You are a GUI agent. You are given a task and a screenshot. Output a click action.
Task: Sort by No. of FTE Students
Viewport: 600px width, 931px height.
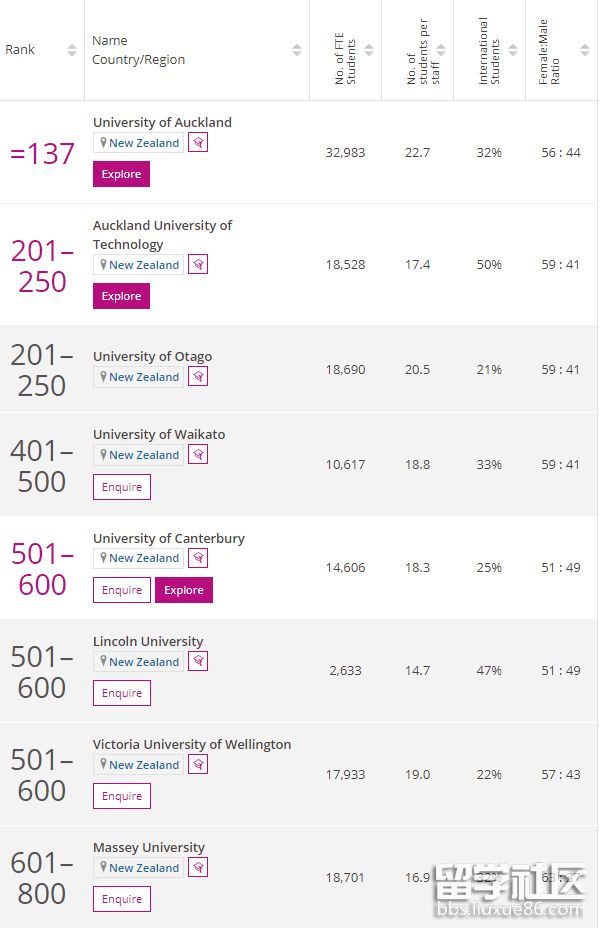(x=369, y=50)
